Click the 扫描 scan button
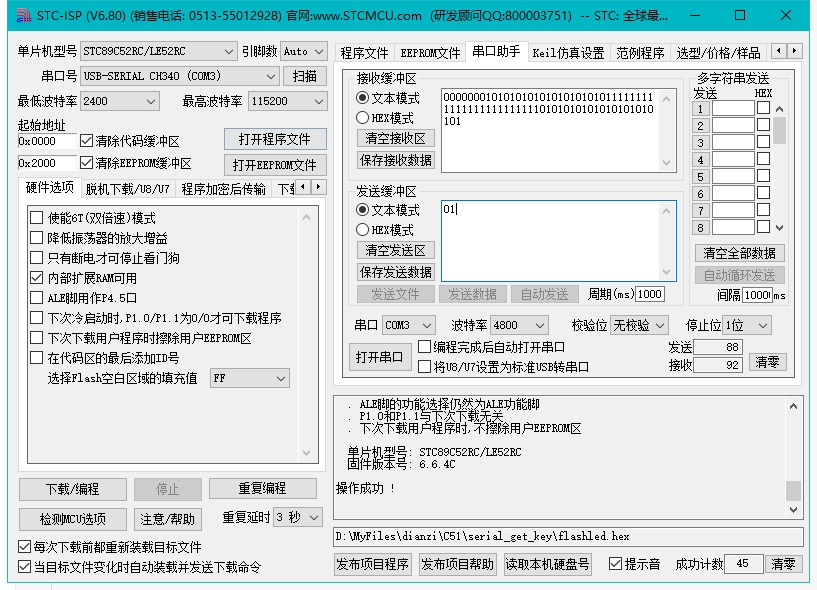Screen dimensions: 817x590 point(305,76)
